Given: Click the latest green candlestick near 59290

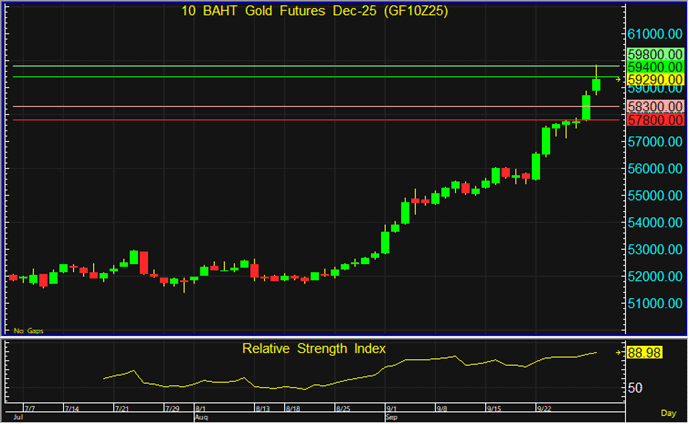Looking at the screenshot, I should pyautogui.click(x=596, y=84).
